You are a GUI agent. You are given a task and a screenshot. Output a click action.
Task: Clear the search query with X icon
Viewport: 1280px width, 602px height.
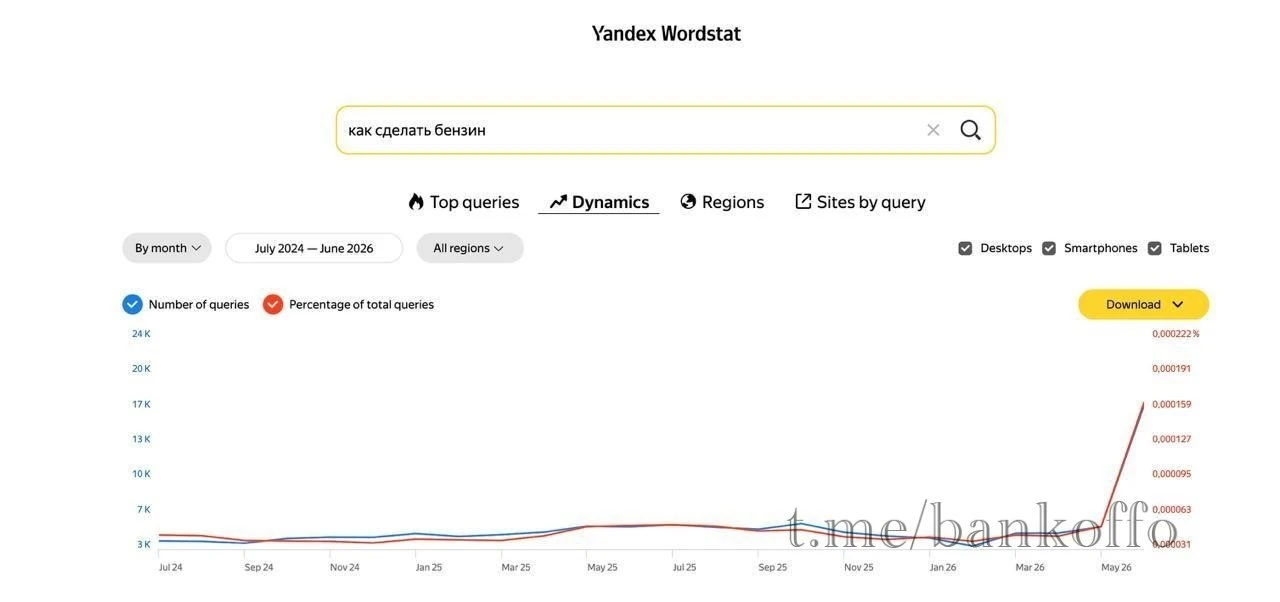coord(933,130)
